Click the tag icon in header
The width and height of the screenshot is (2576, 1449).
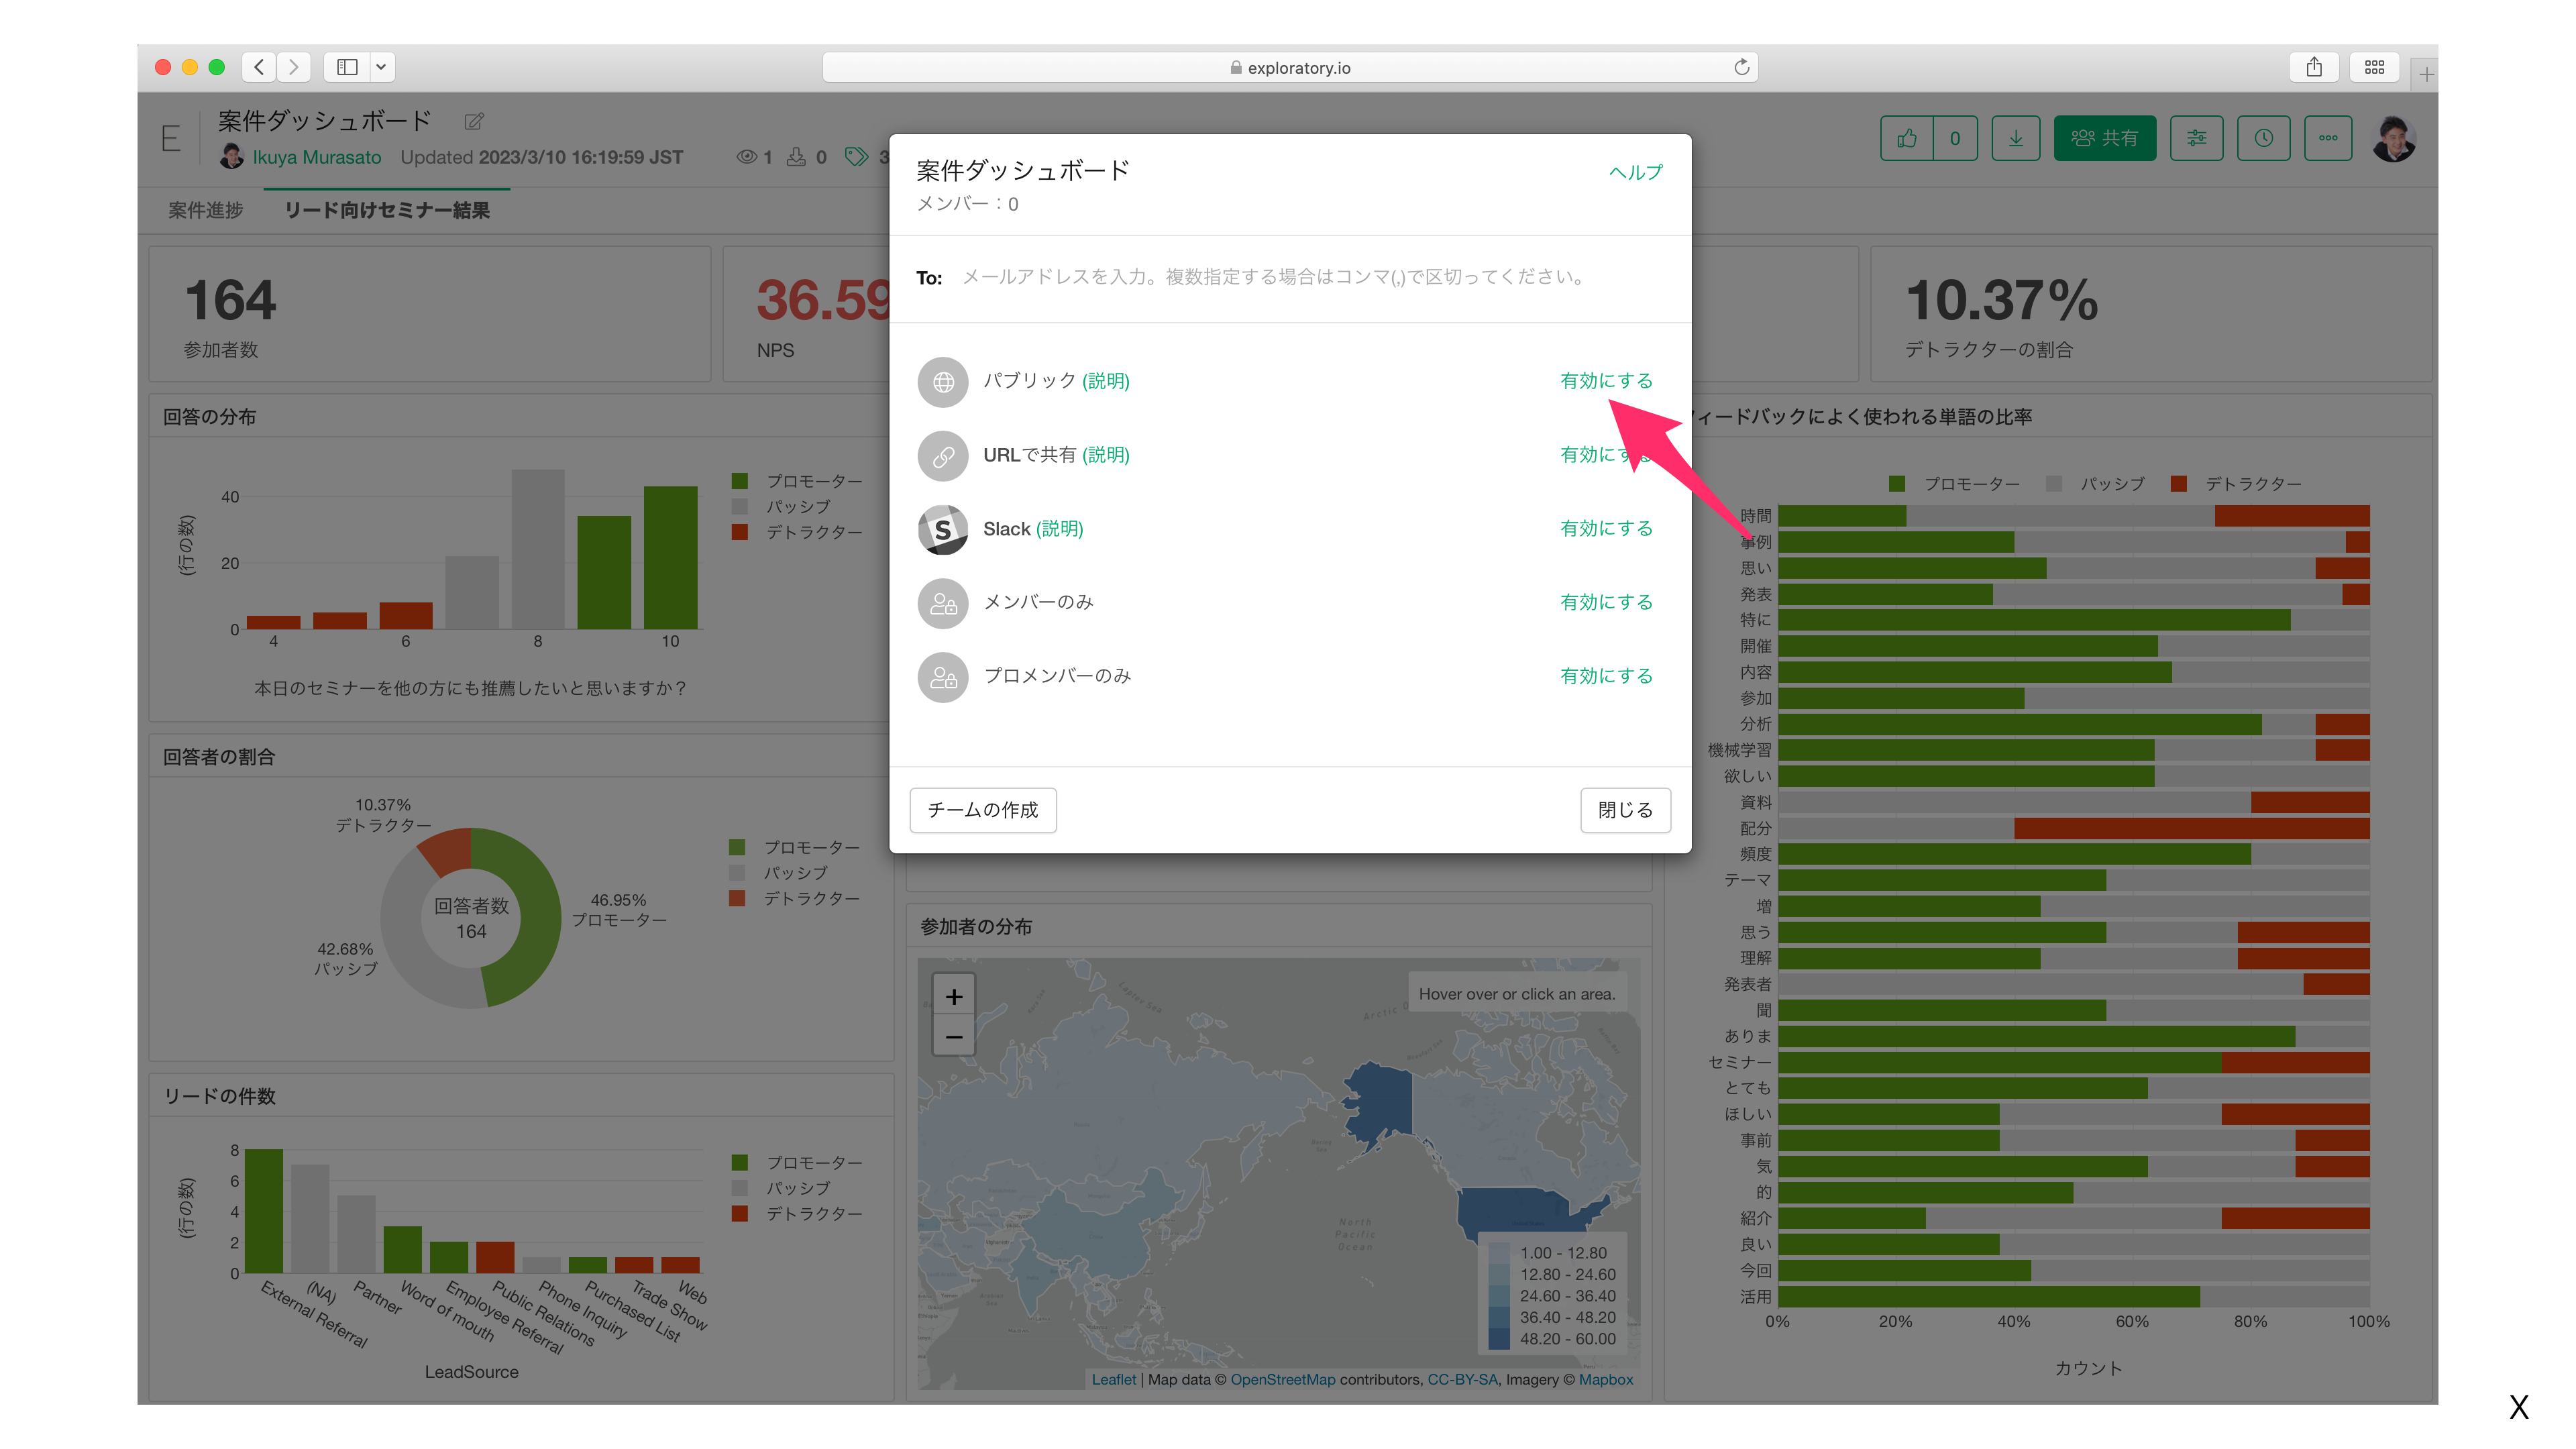click(856, 157)
